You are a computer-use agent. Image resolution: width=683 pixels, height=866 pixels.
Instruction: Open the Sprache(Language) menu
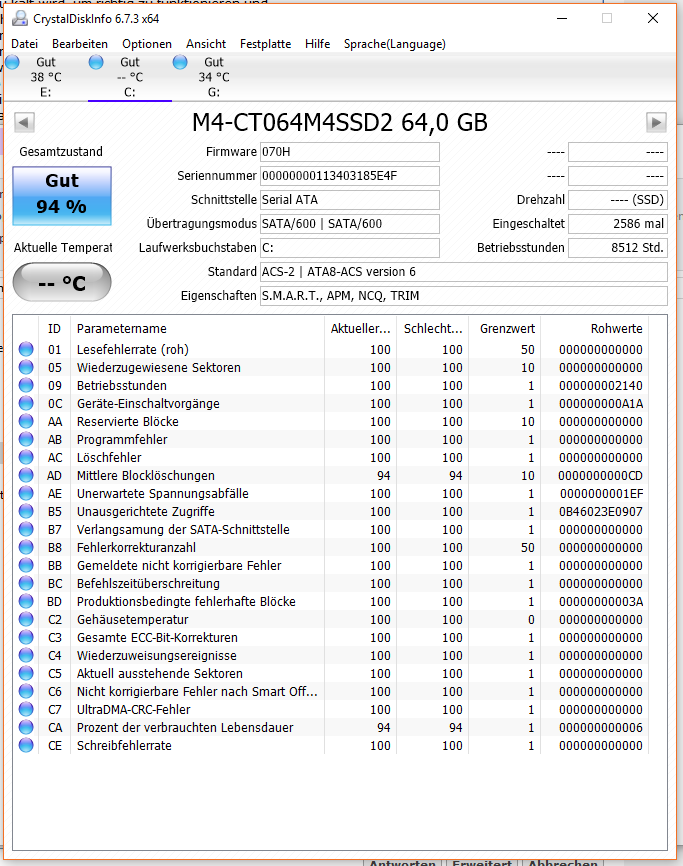point(394,44)
